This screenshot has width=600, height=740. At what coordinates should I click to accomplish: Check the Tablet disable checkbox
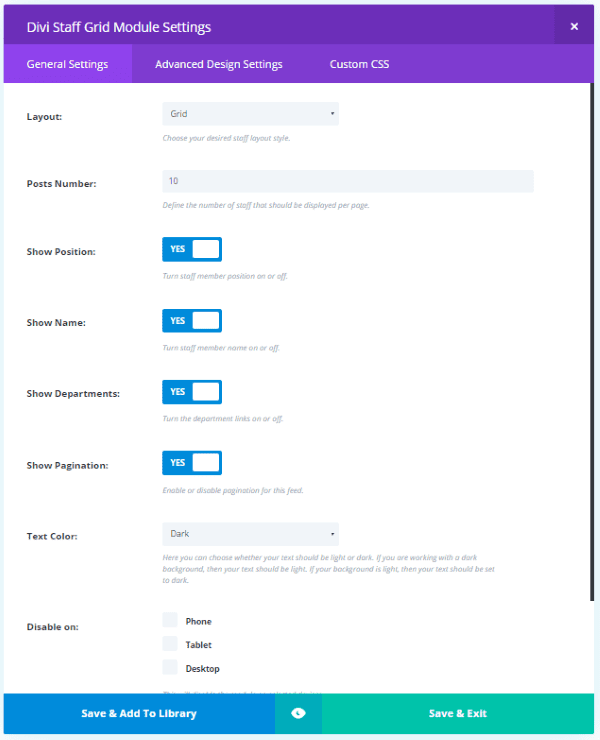[170, 644]
